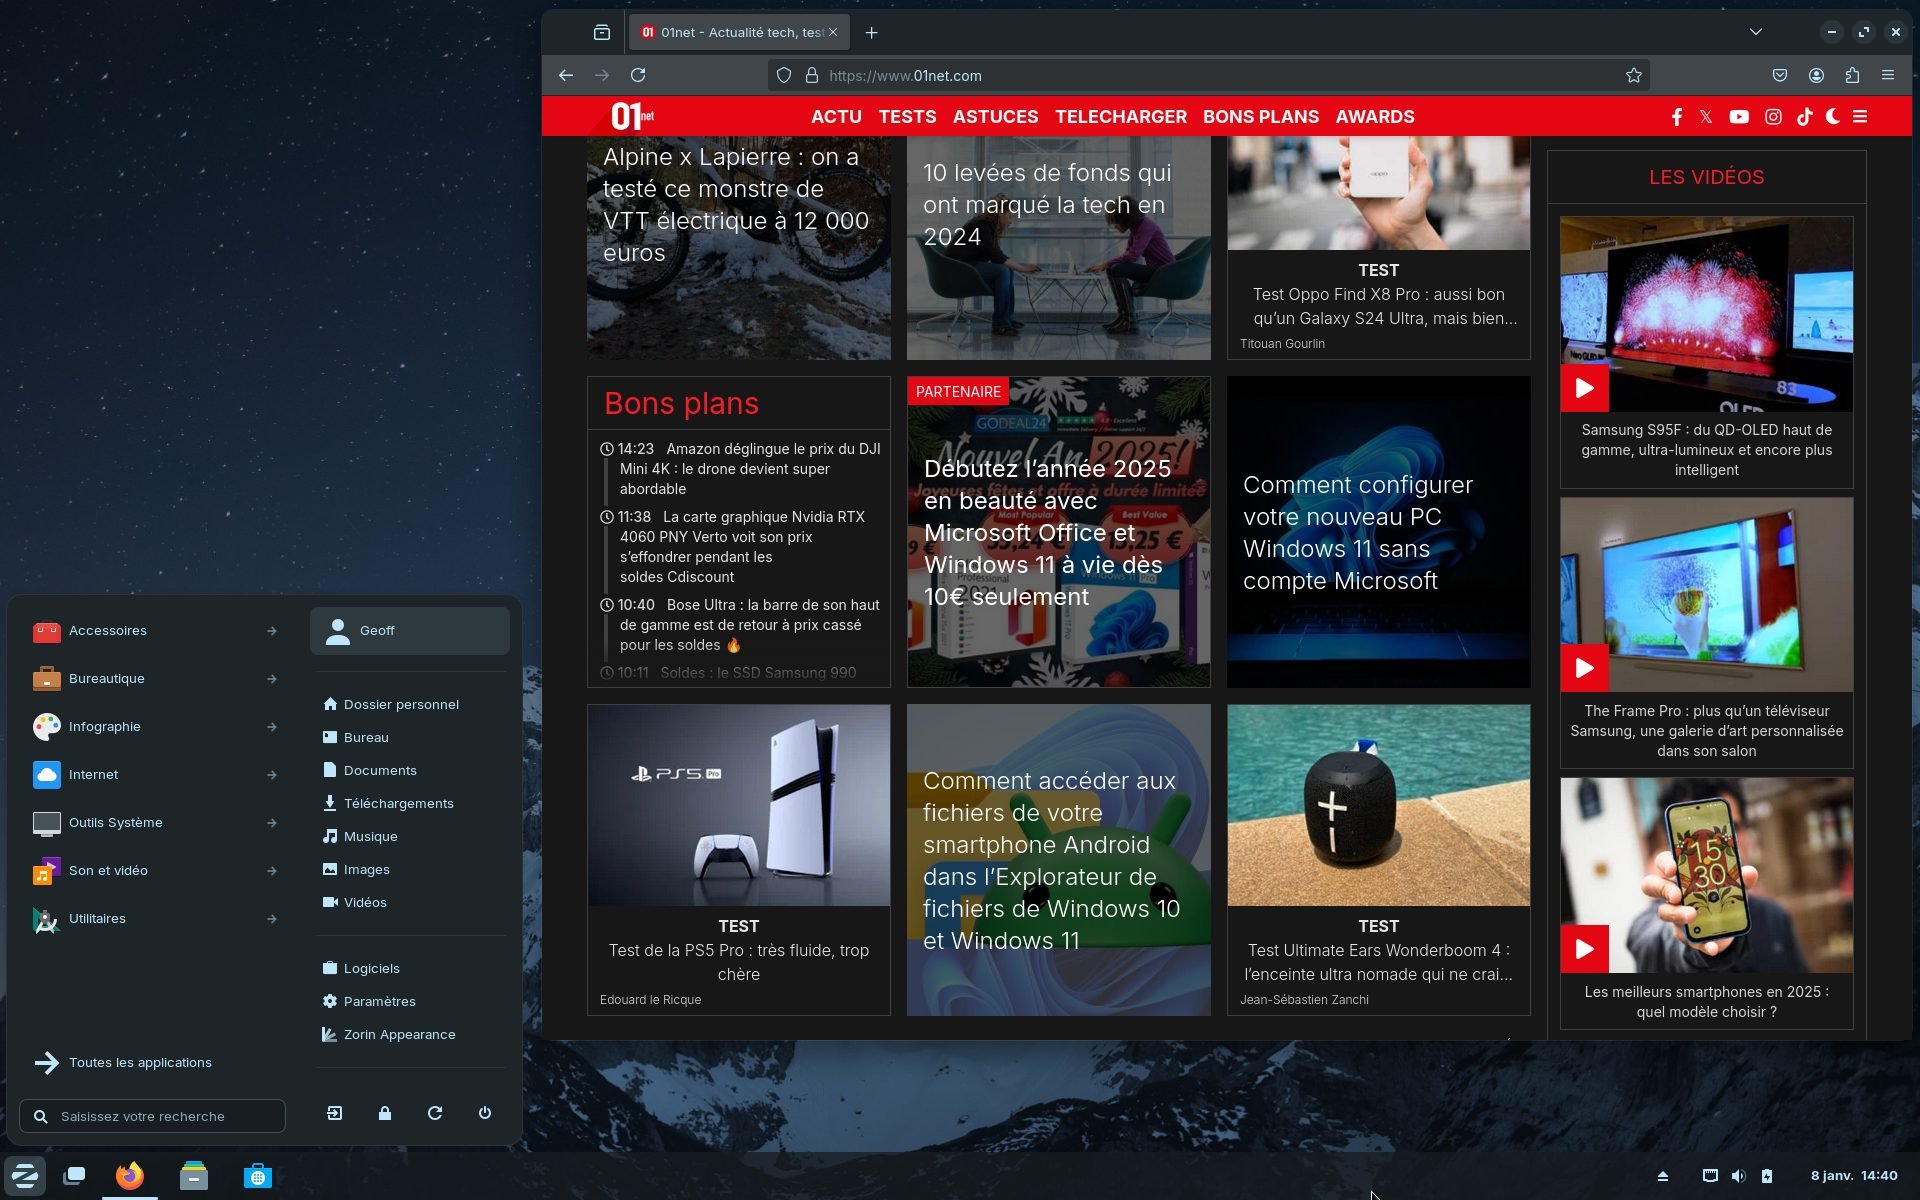Open the X (Twitter) icon in 01net header
This screenshot has height=1200, width=1920.
1706,117
